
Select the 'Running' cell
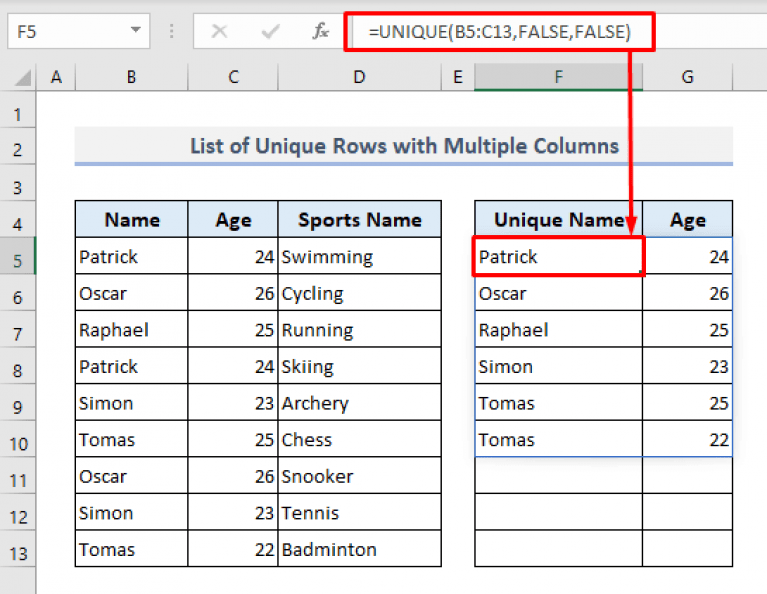pyautogui.click(x=360, y=330)
